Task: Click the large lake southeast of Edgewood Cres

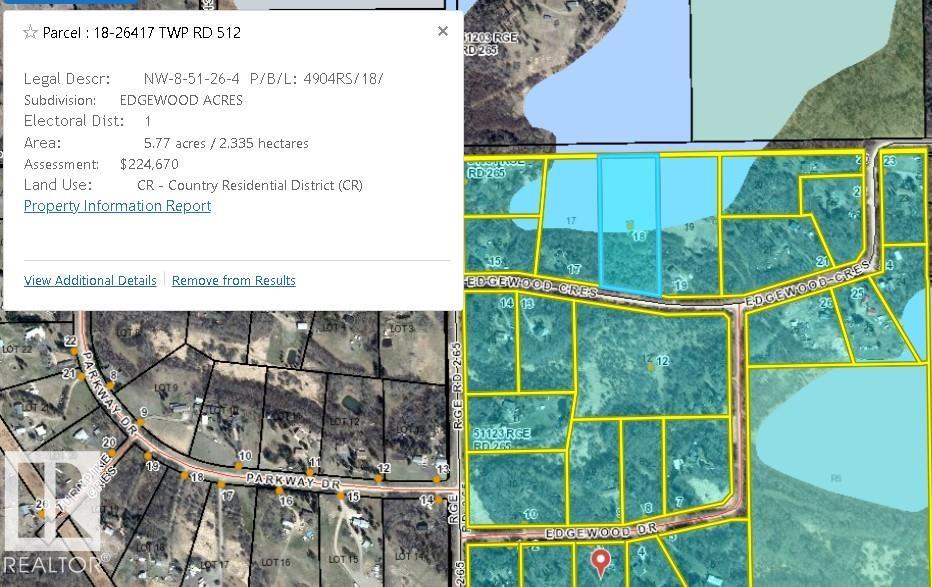Action: coord(840,450)
